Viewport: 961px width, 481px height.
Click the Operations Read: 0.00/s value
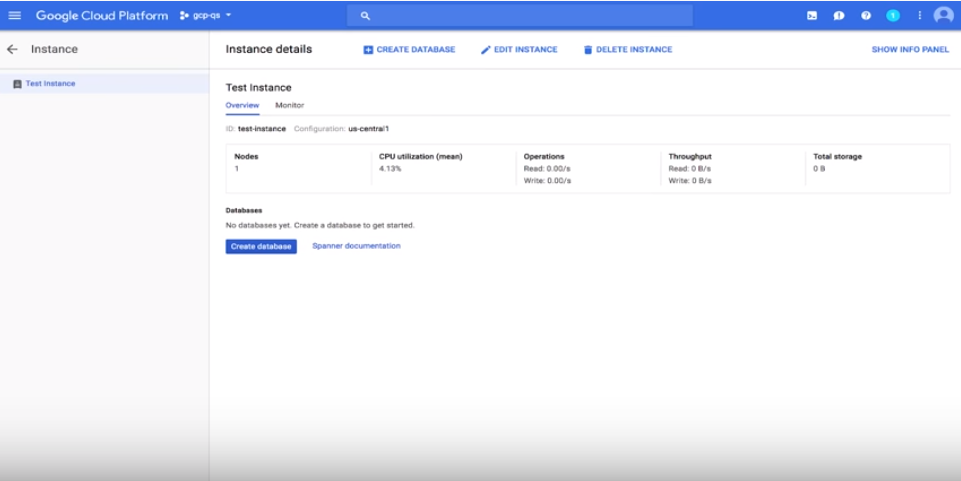(547, 169)
